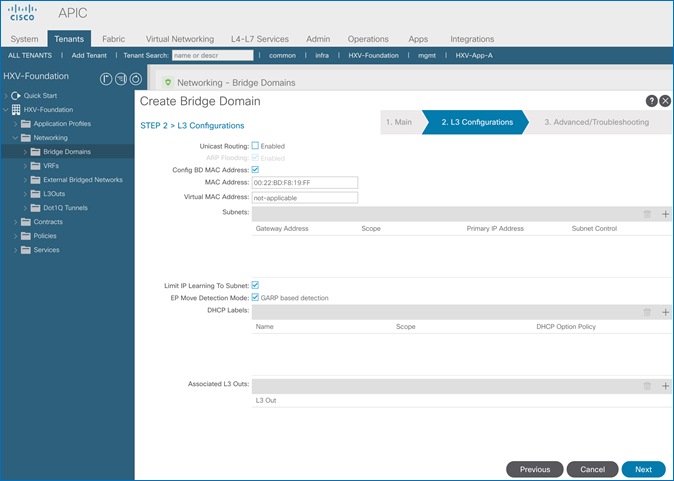The image size is (674, 481).
Task: Uncheck Config BD MAC Address checkbox
Action: [255, 169]
